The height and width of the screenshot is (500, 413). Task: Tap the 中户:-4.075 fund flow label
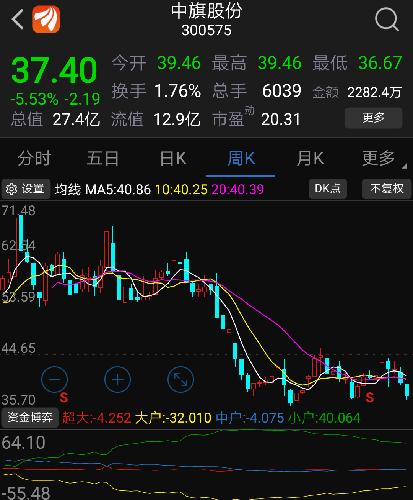click(x=250, y=418)
